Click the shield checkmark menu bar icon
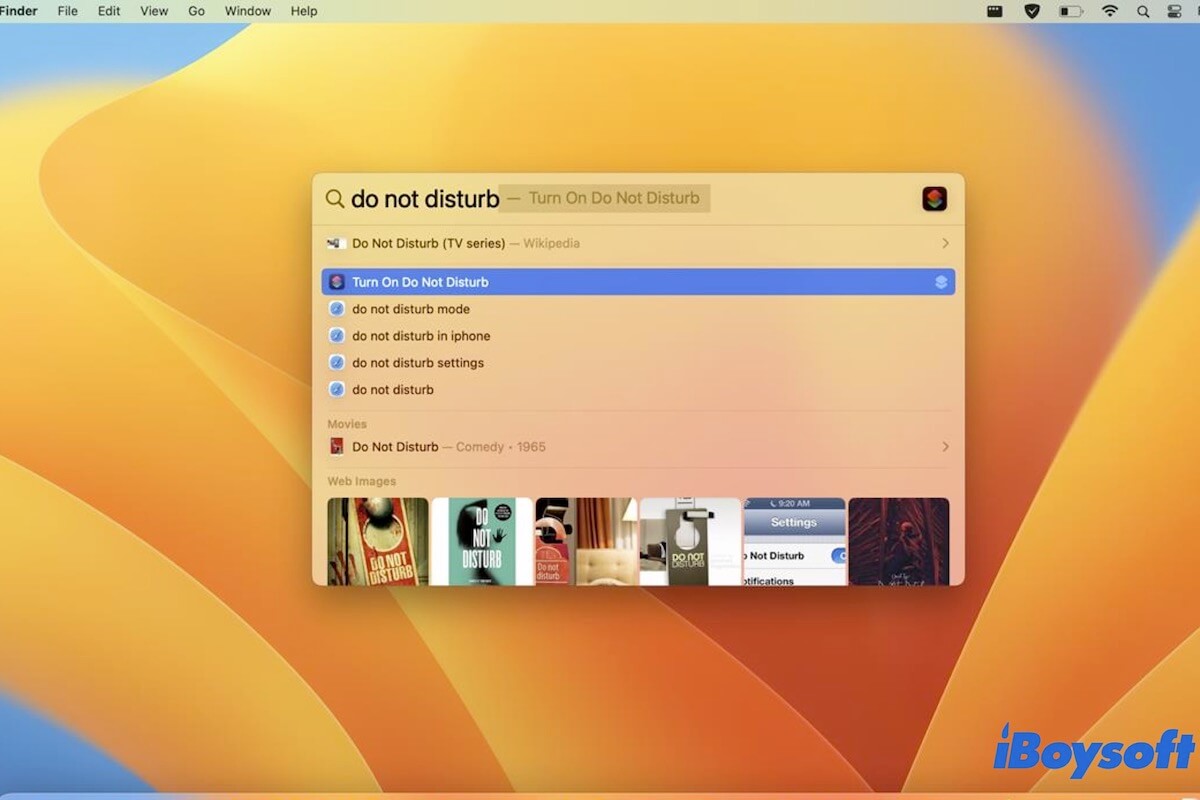The image size is (1200, 800). (1032, 11)
